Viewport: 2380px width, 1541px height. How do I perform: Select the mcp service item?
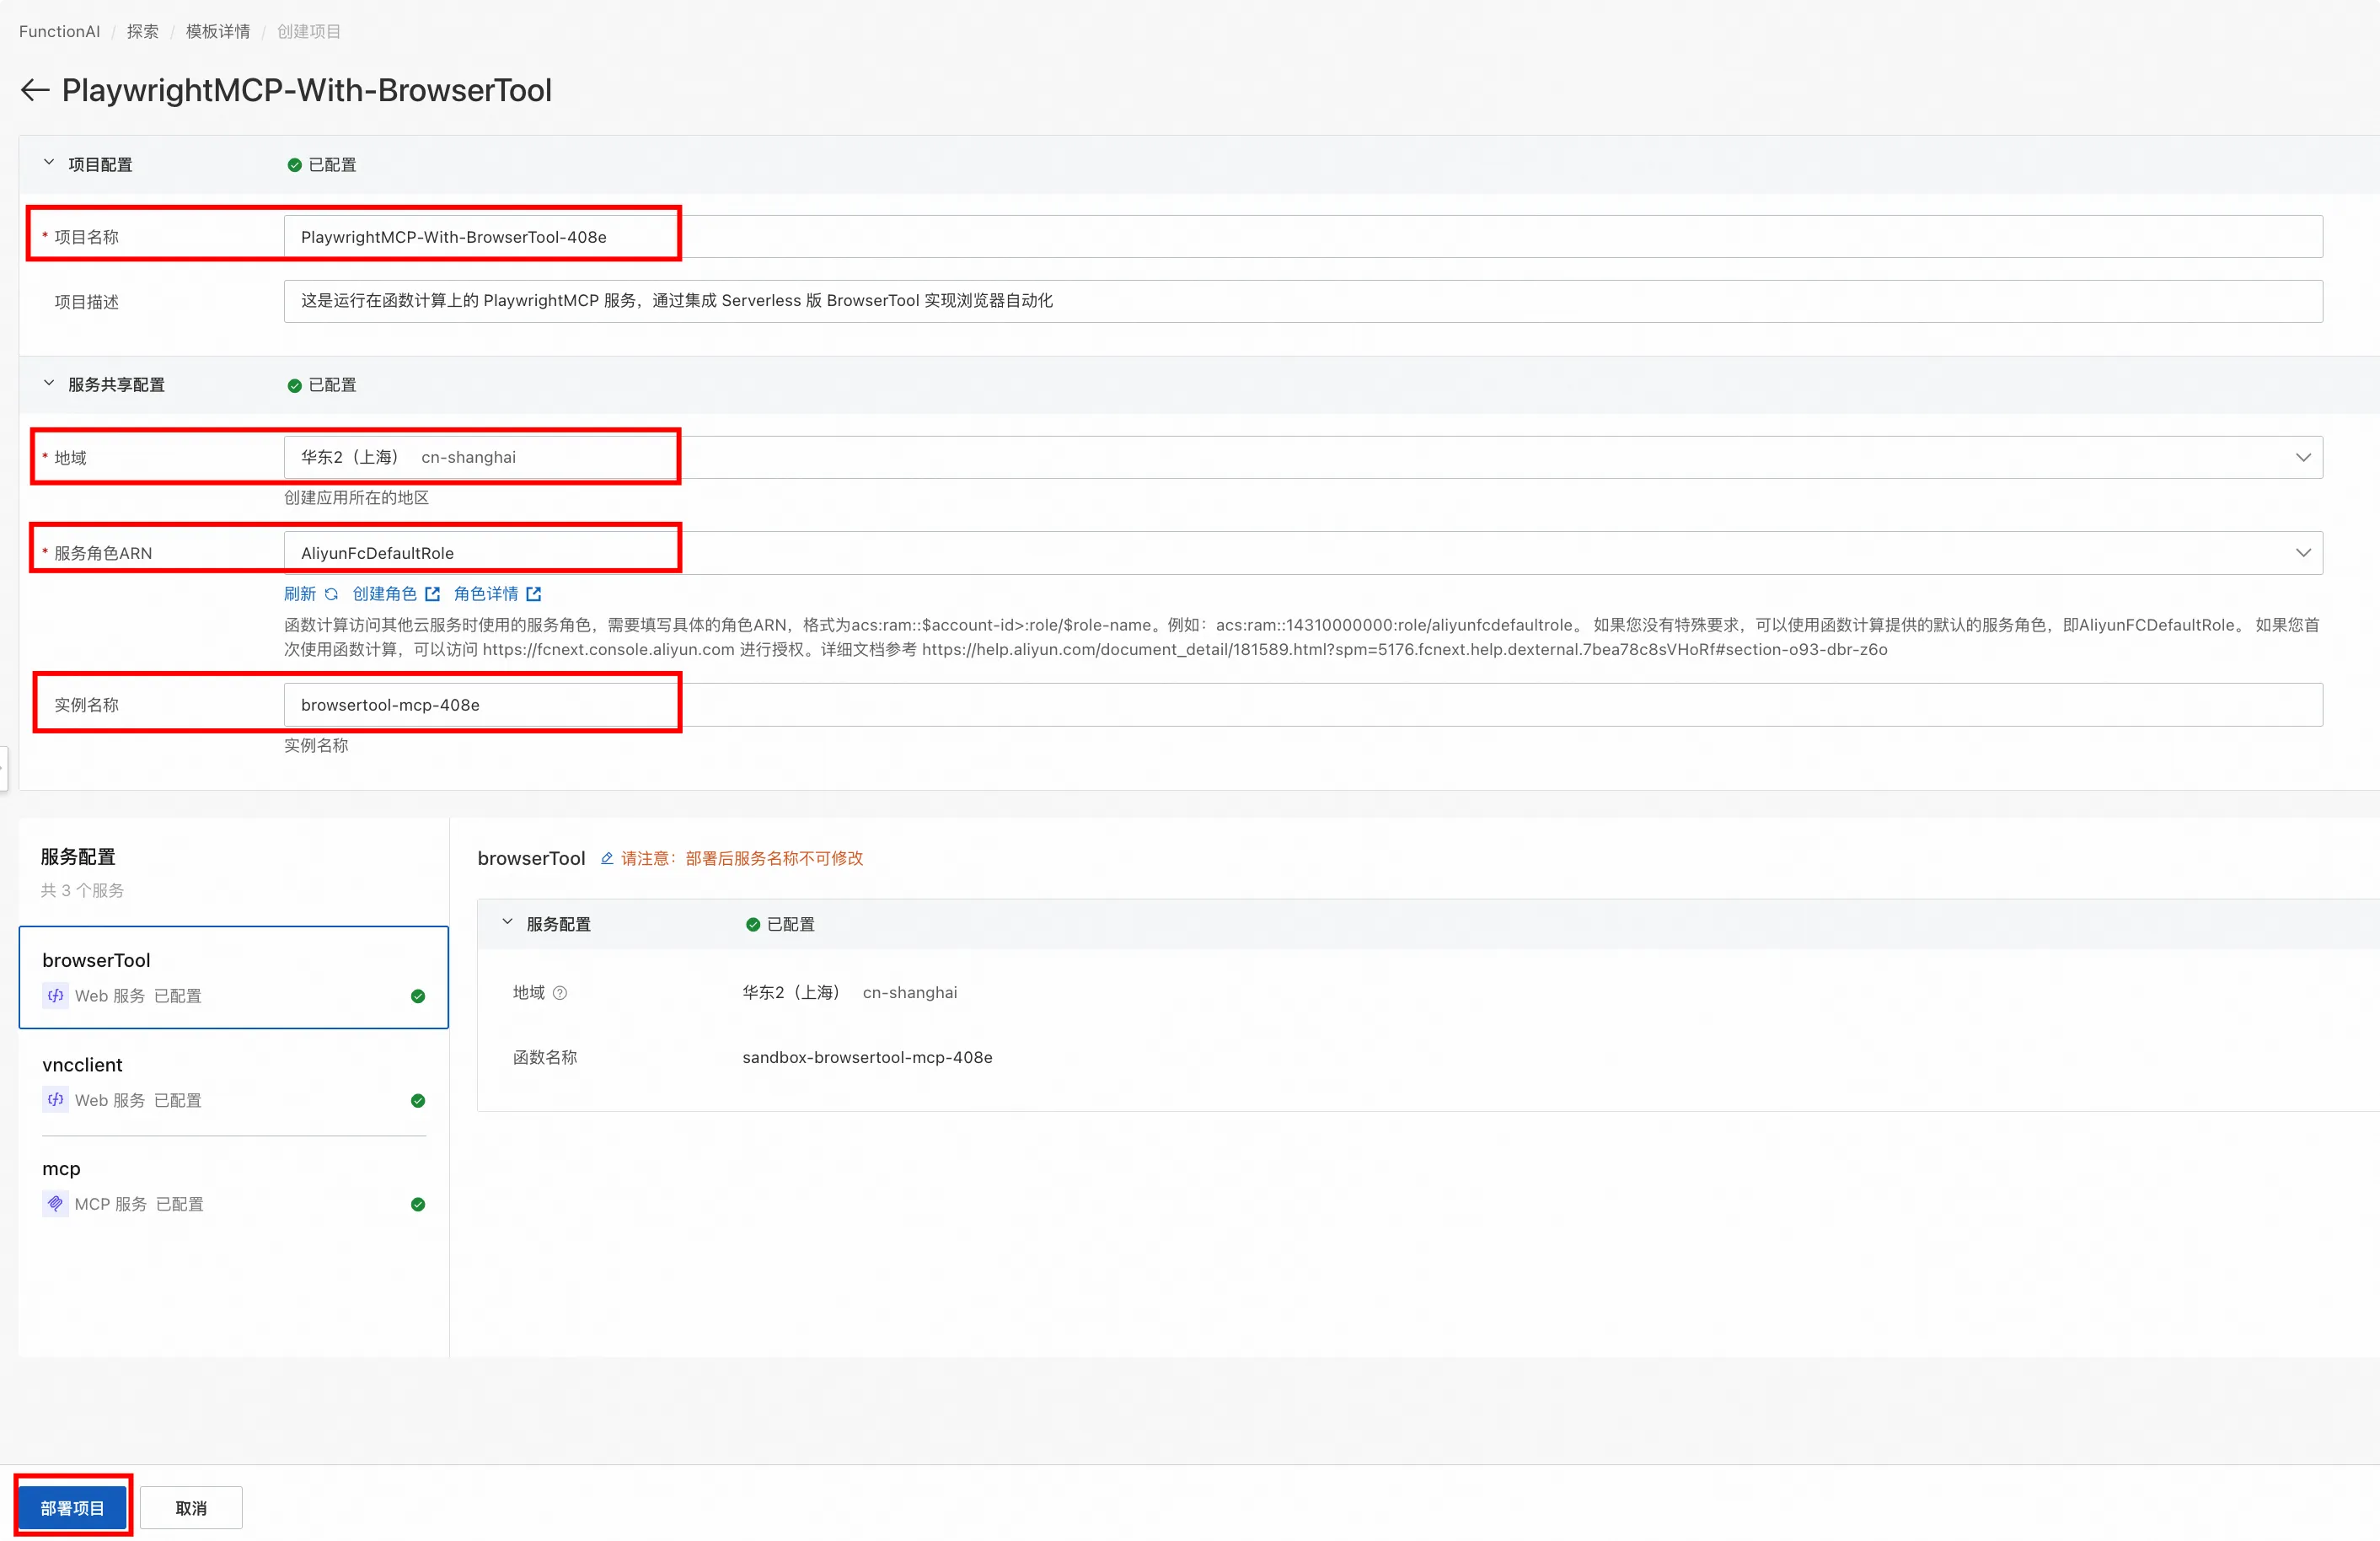point(233,1185)
